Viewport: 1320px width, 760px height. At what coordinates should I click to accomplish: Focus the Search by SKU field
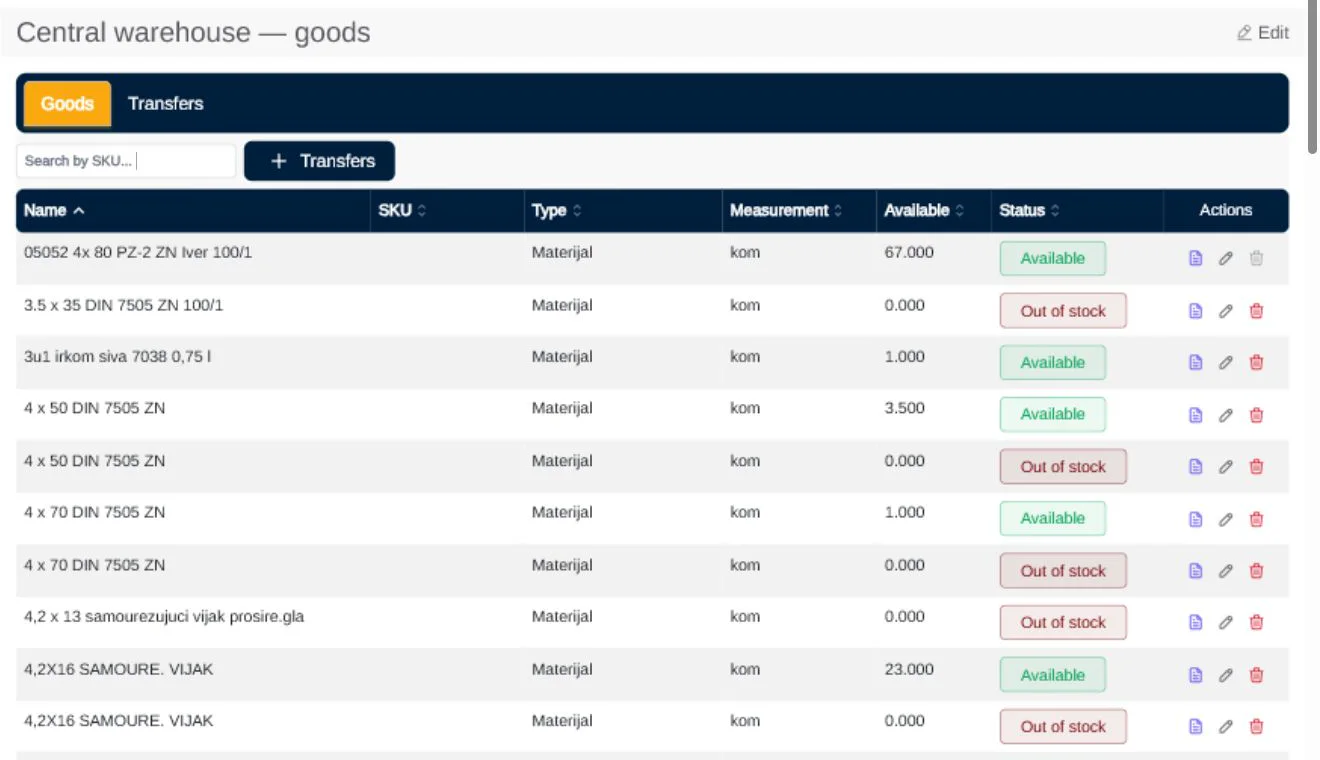coord(126,161)
